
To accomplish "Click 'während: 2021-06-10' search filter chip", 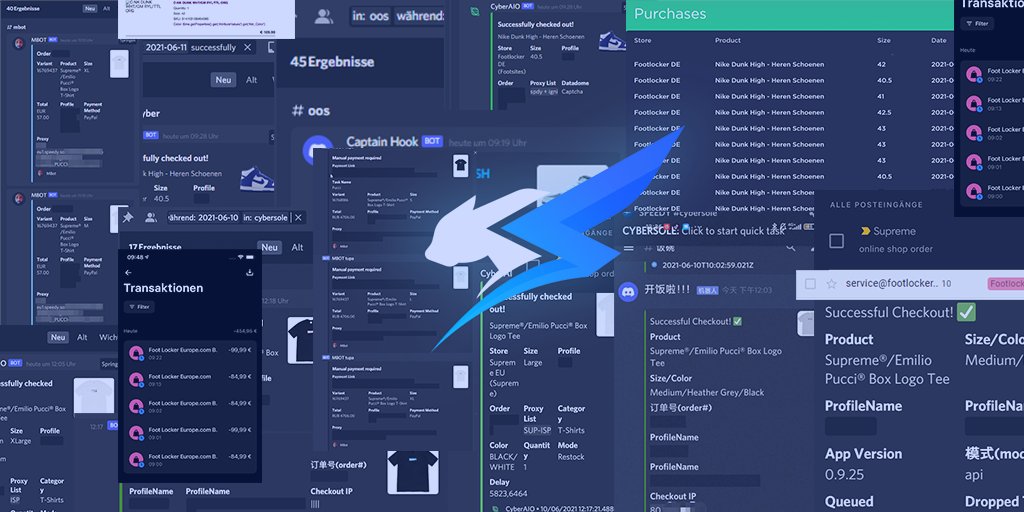I will click(202, 217).
